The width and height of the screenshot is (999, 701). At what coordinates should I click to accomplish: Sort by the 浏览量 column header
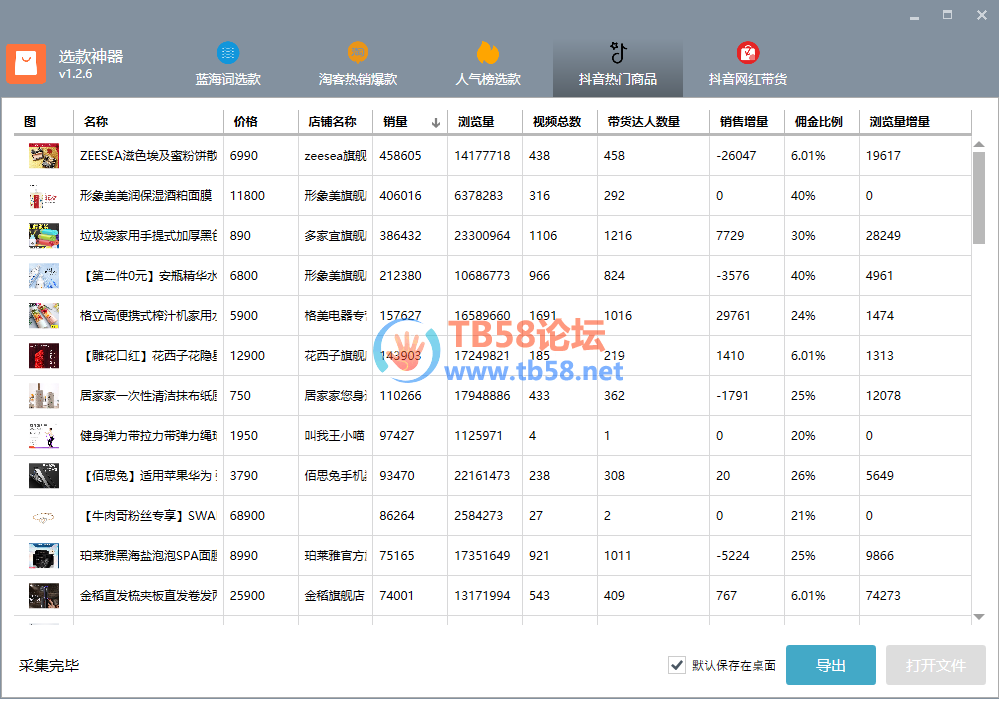coord(485,122)
